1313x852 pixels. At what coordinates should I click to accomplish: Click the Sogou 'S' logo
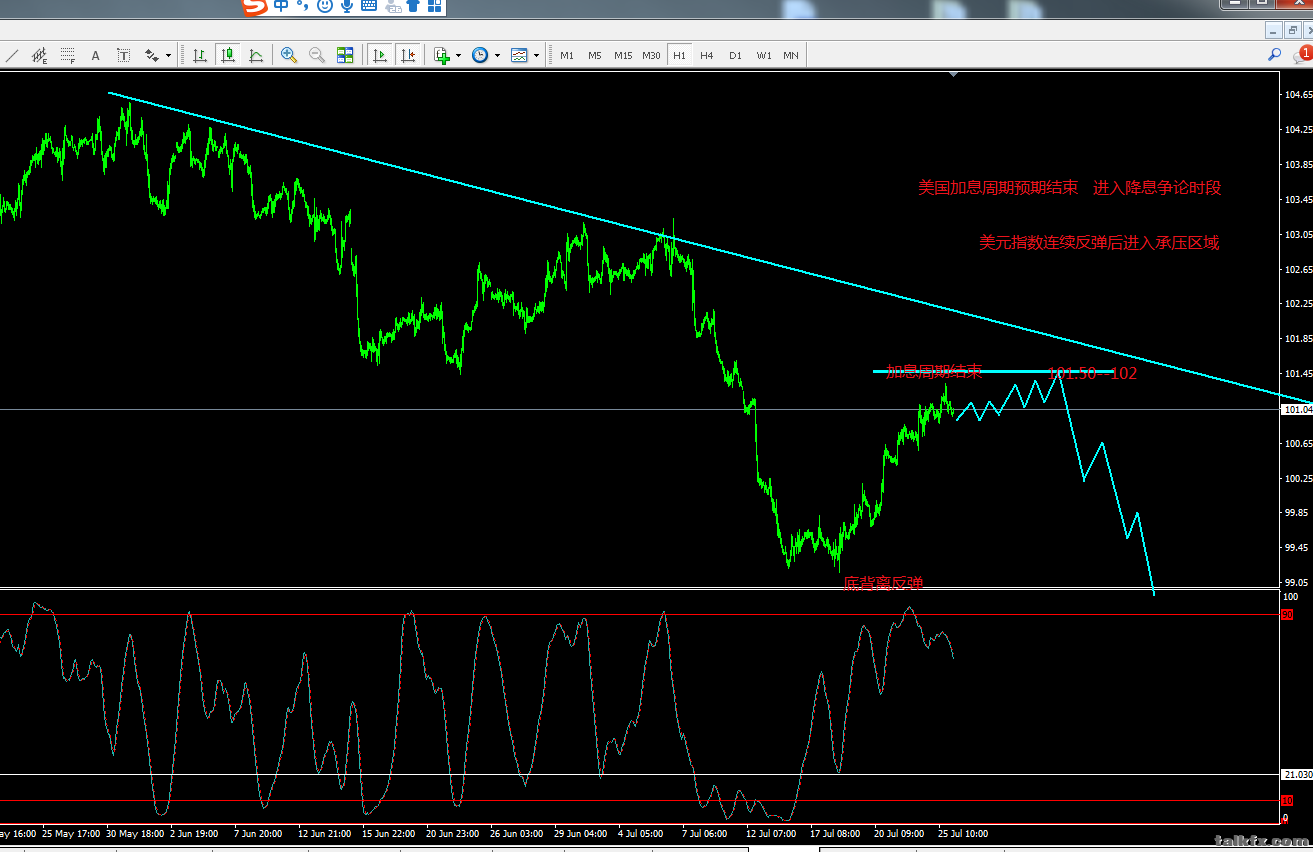click(256, 7)
